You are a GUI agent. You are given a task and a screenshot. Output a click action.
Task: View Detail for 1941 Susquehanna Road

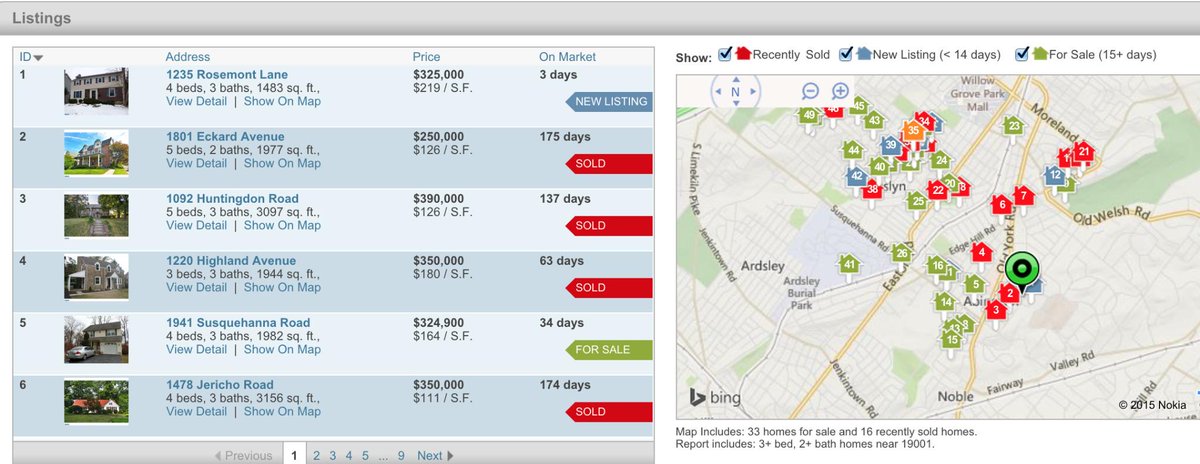pyautogui.click(x=197, y=349)
